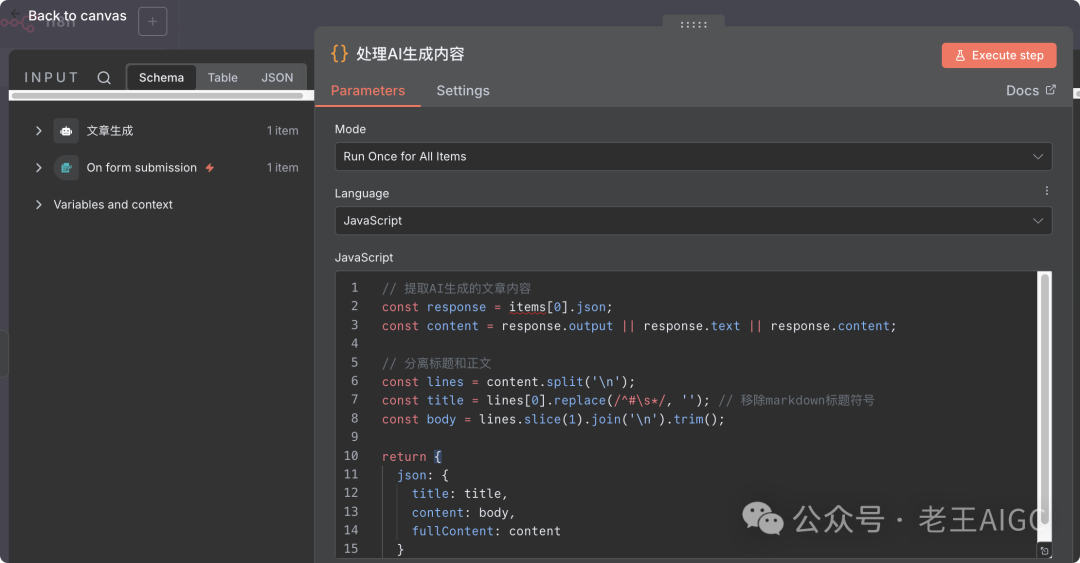Open the Language dropdown set to JavaScript
The width and height of the screenshot is (1080, 563).
pos(693,221)
